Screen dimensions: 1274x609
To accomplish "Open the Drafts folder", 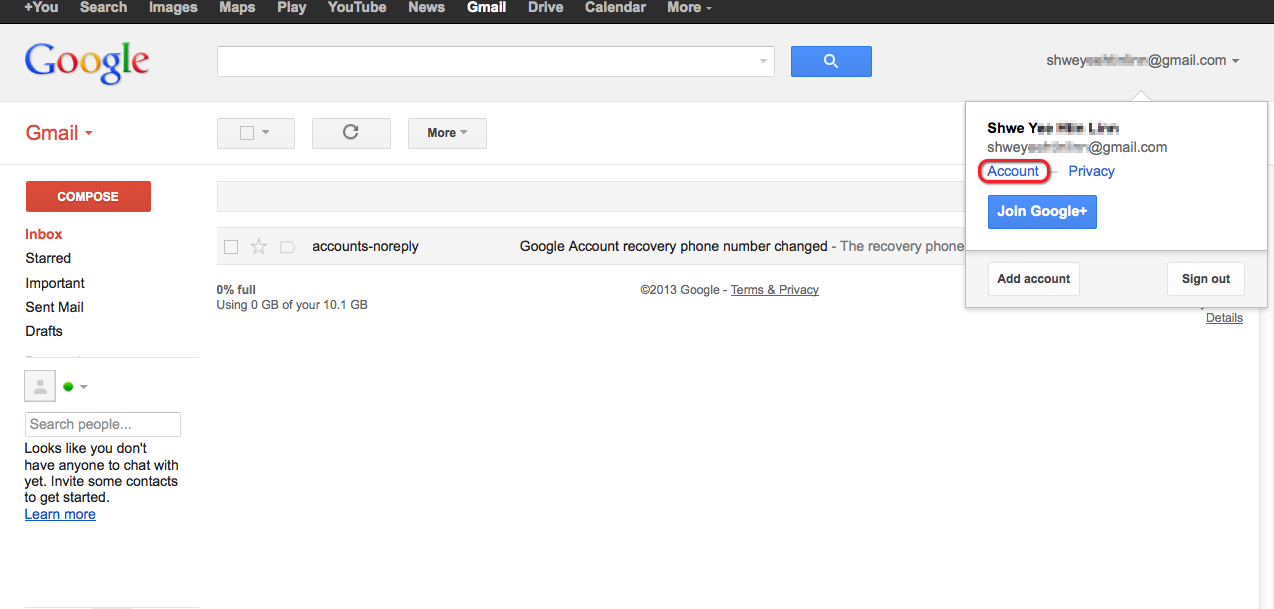I will tap(44, 331).
